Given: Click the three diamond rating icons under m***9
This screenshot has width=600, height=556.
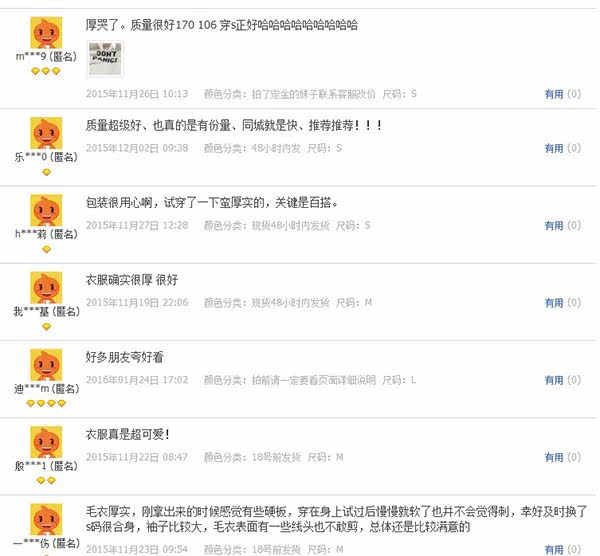Looking at the screenshot, I should [46, 71].
